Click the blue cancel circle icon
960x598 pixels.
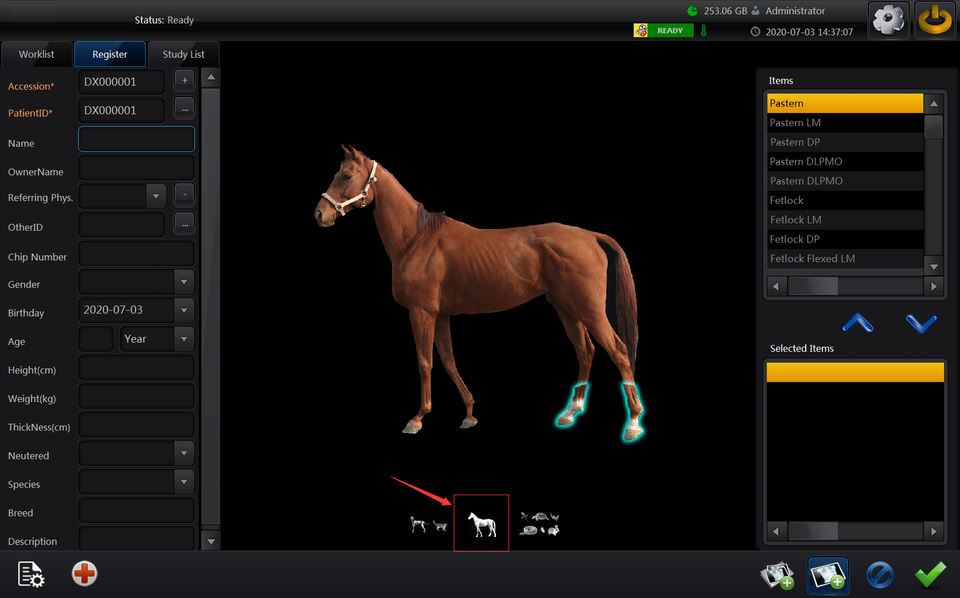pyautogui.click(x=879, y=576)
